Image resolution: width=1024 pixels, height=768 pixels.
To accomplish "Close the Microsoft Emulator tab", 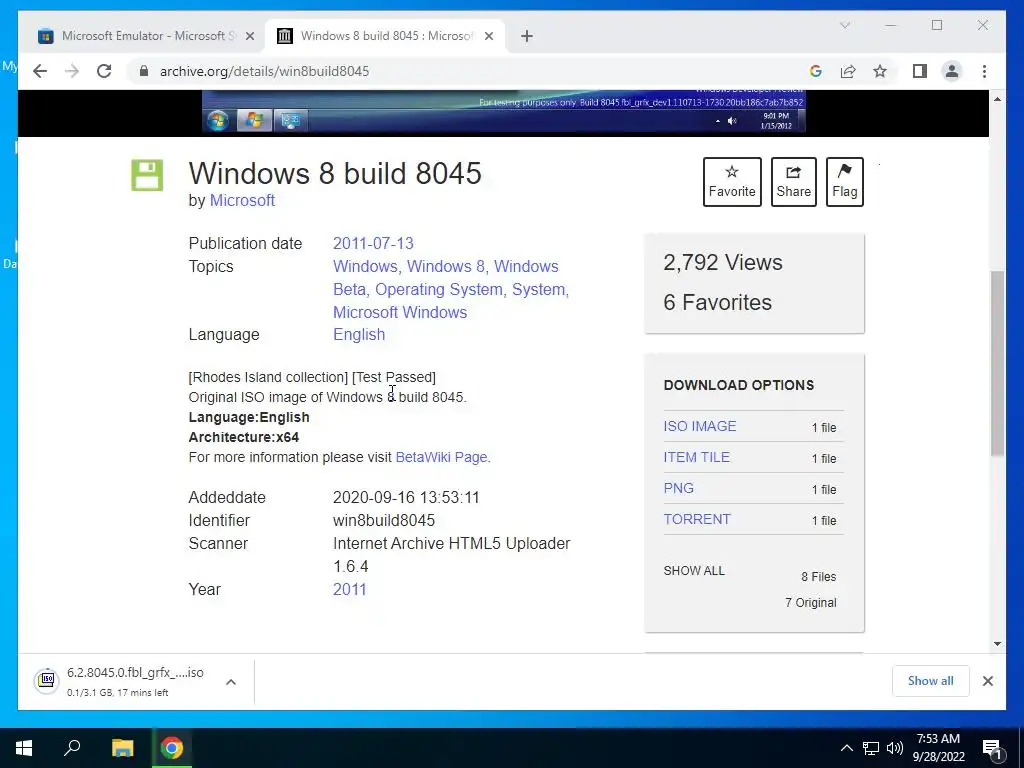I will pos(249,36).
